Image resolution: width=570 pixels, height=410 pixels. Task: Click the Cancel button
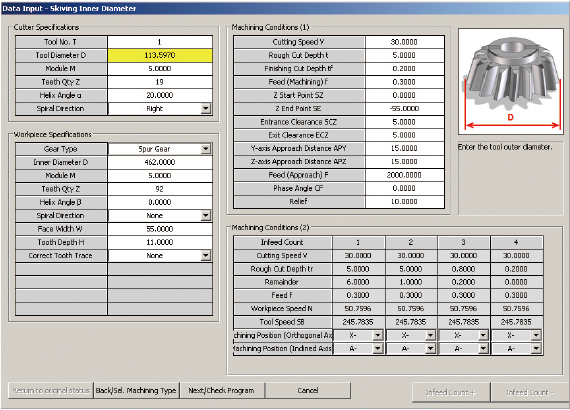coord(308,391)
